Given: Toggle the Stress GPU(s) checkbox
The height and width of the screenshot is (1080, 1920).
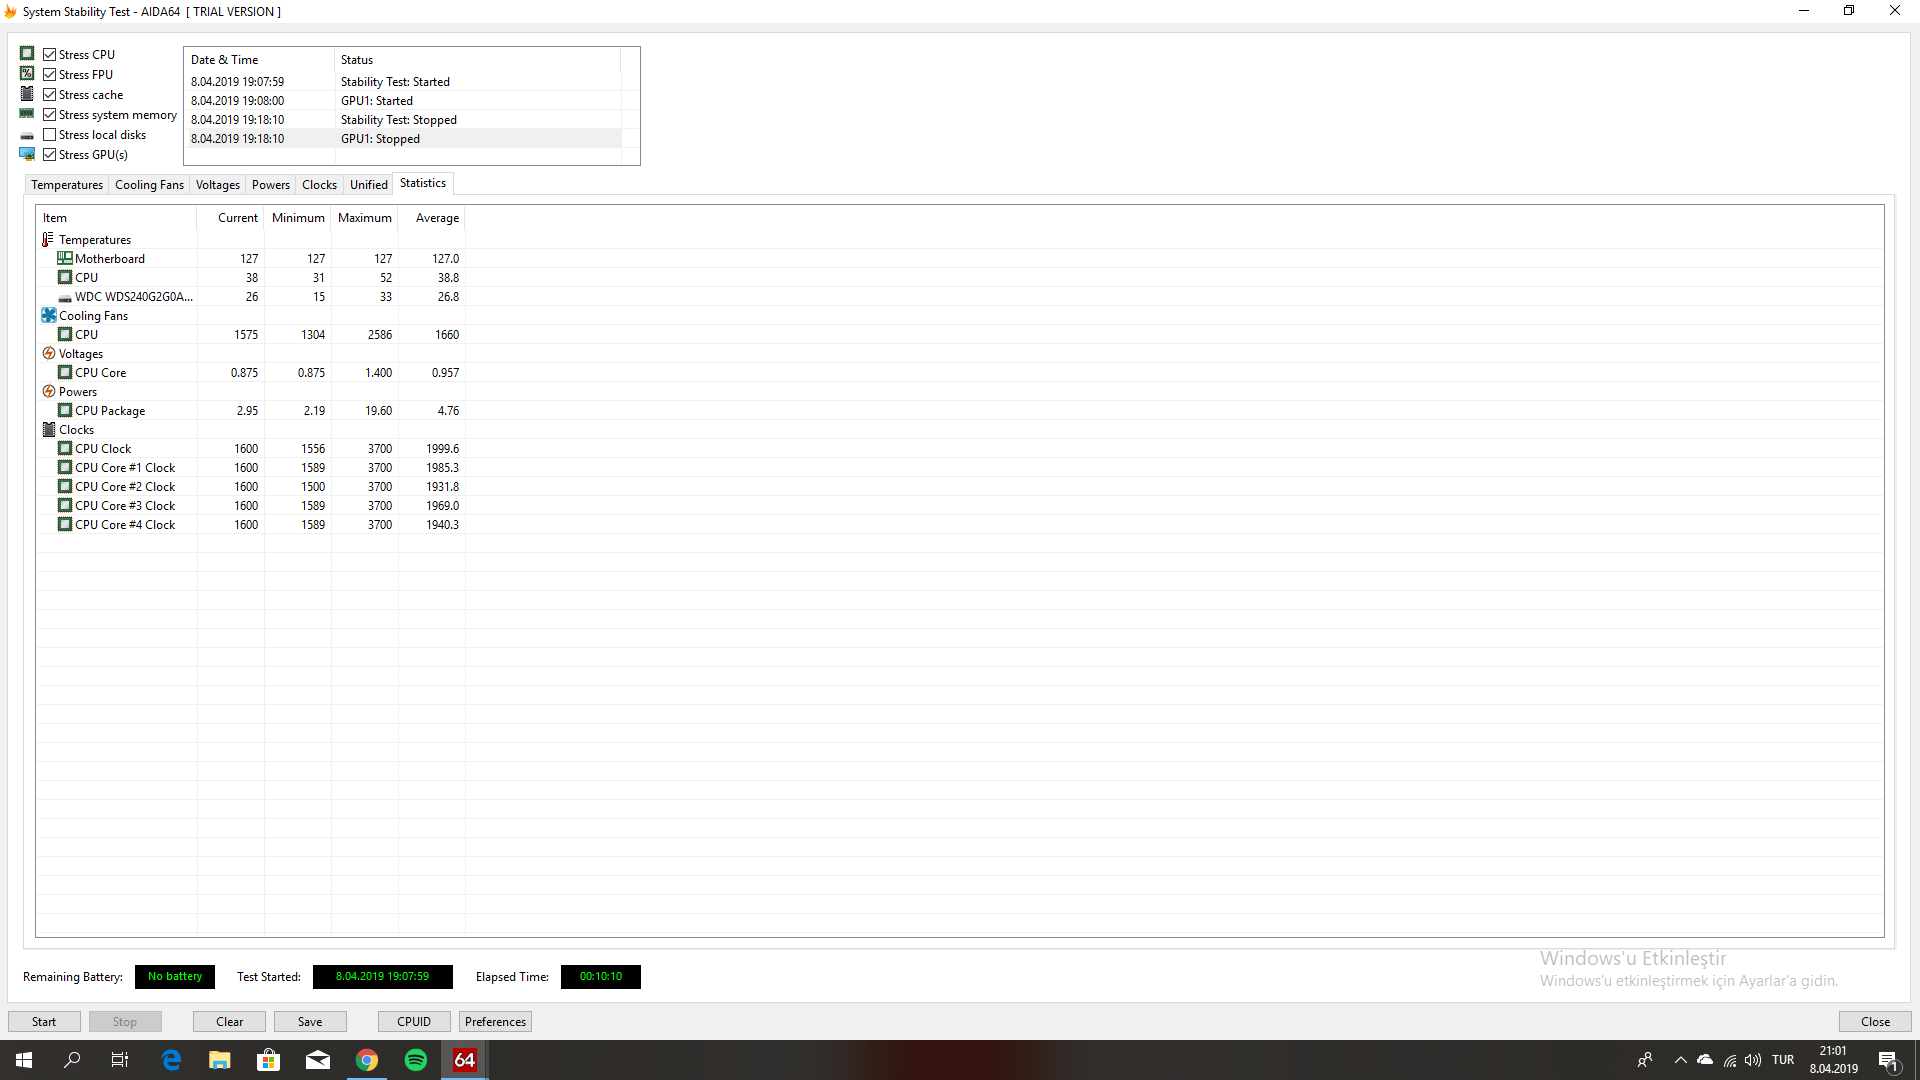Looking at the screenshot, I should pyautogui.click(x=50, y=155).
